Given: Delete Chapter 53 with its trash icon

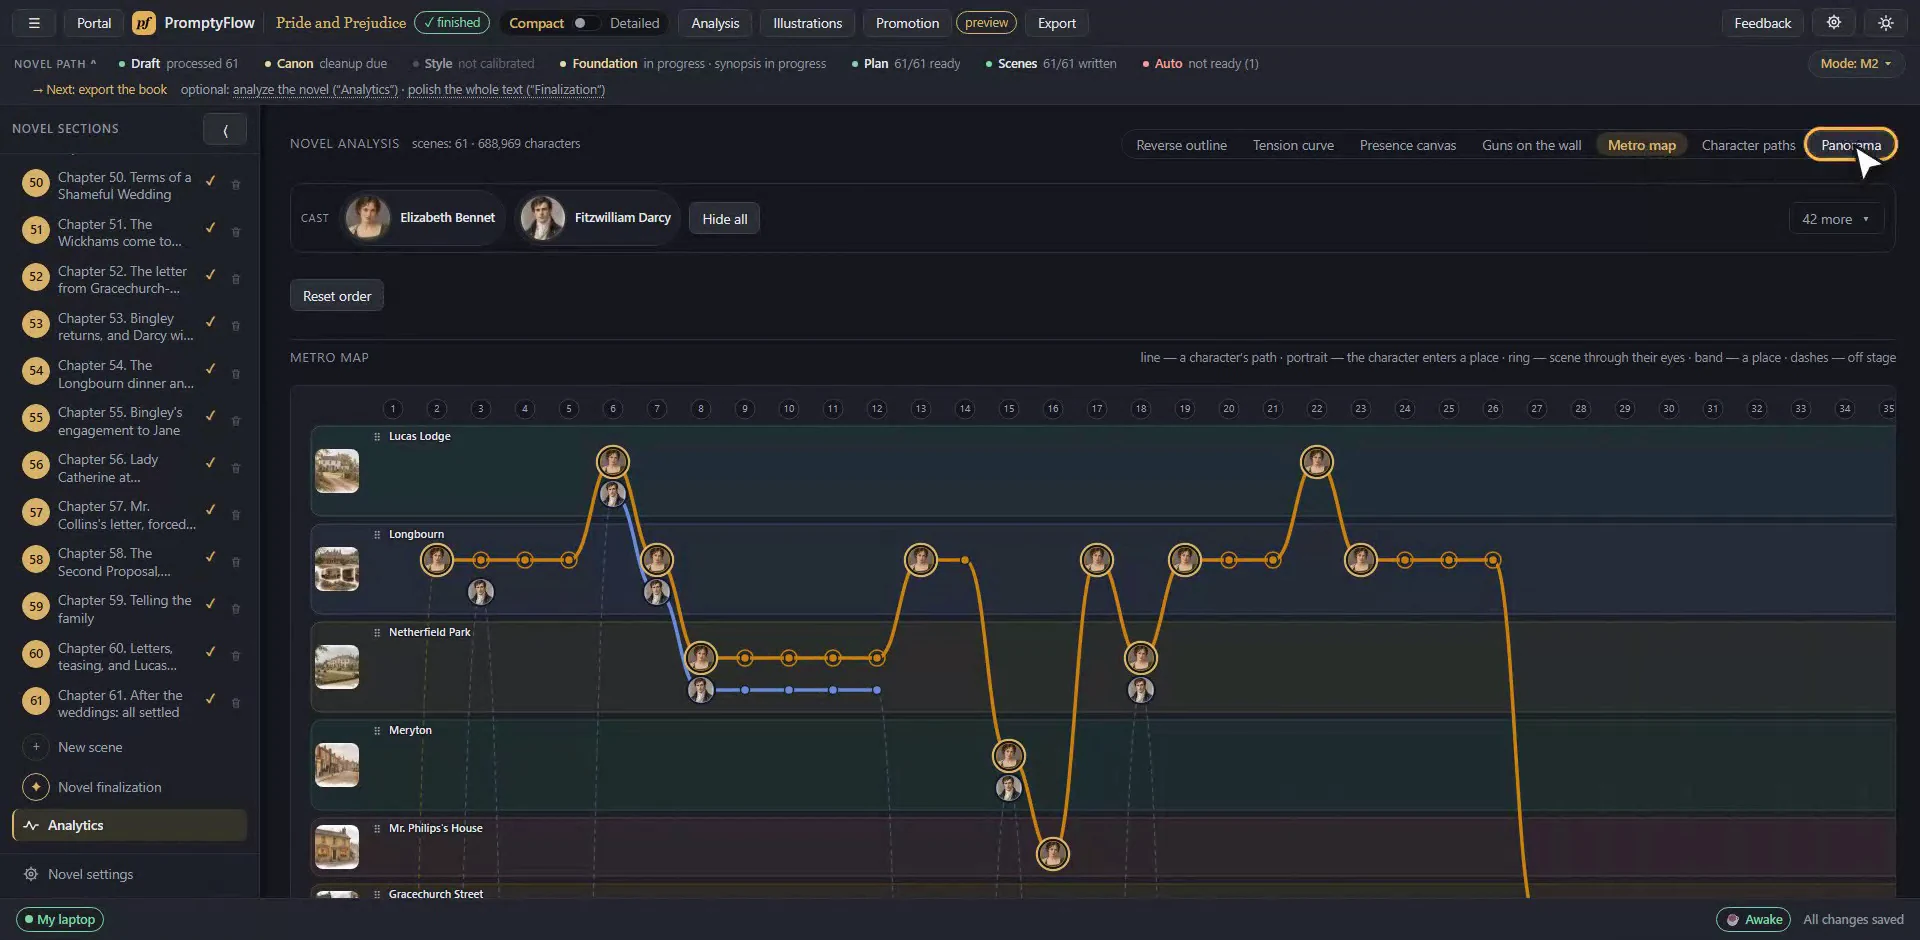Looking at the screenshot, I should (x=236, y=326).
